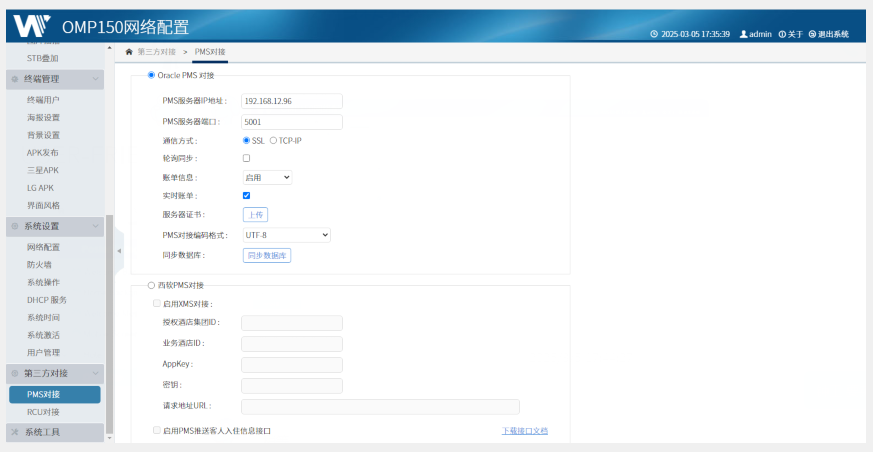
Task: Click the 请求地址URL field
Action: click(x=380, y=407)
